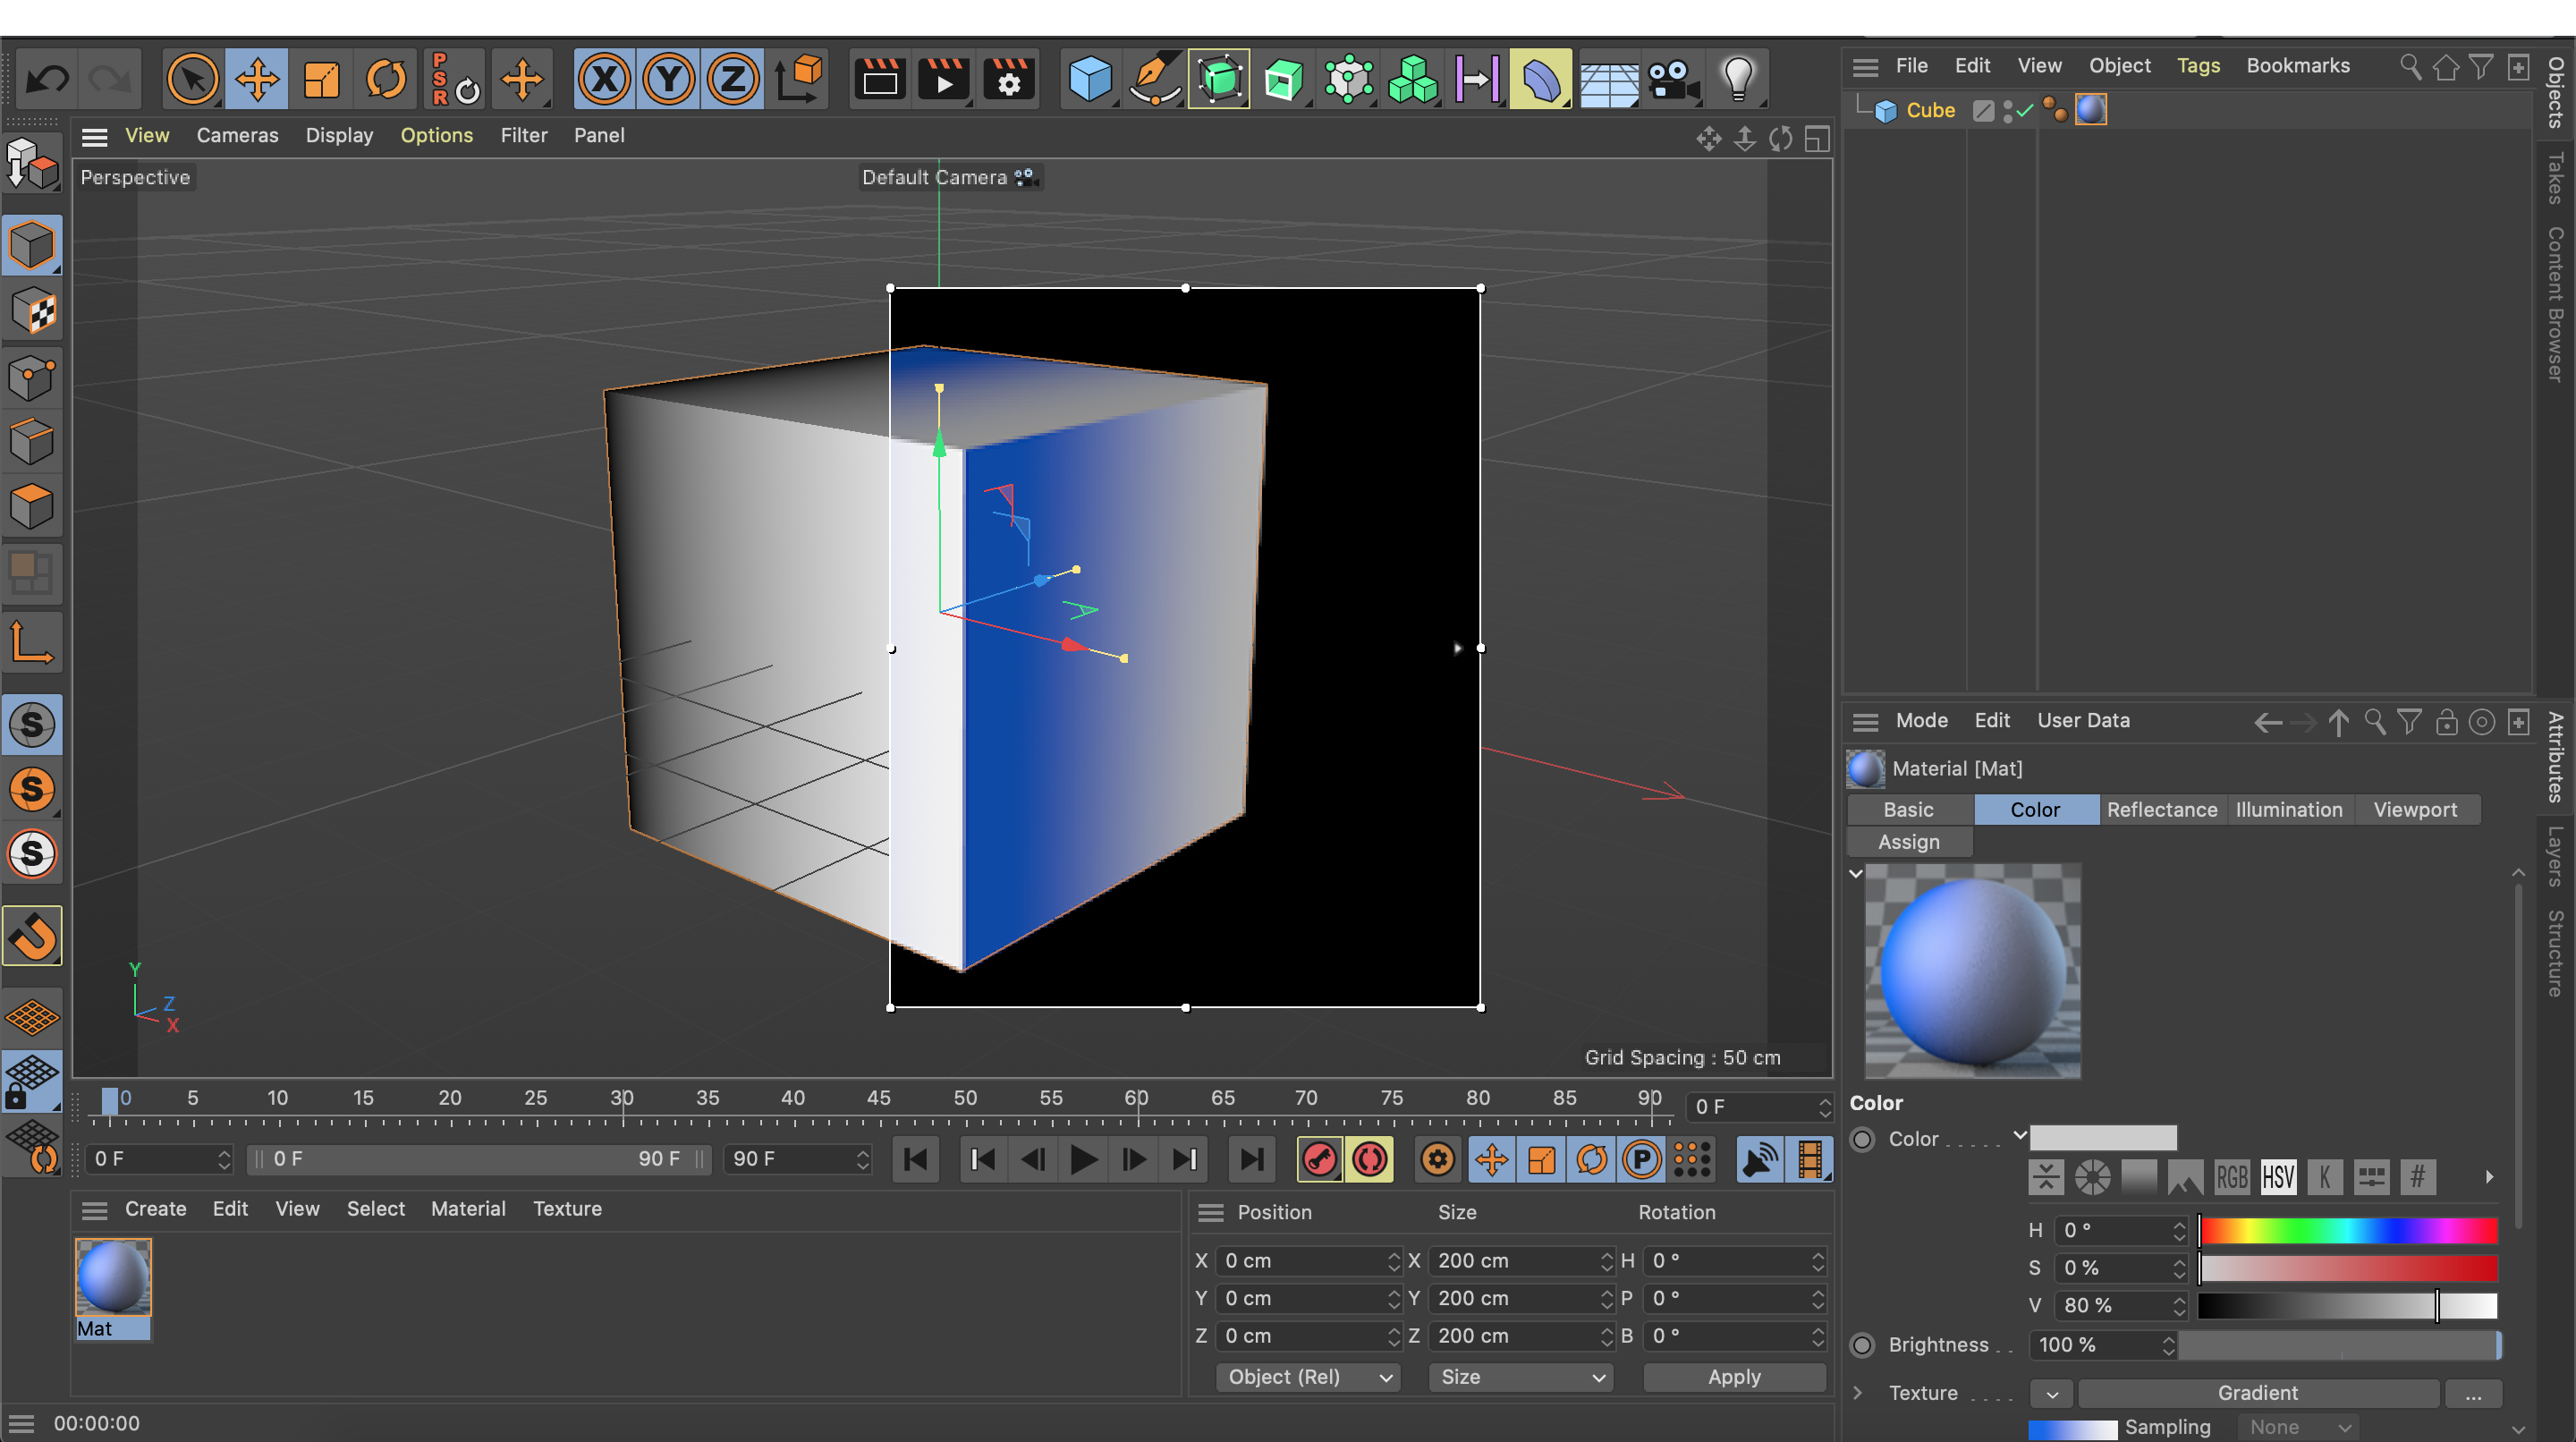2576x1442 pixels.
Task: Collapse the material preview
Action: [x=1856, y=873]
